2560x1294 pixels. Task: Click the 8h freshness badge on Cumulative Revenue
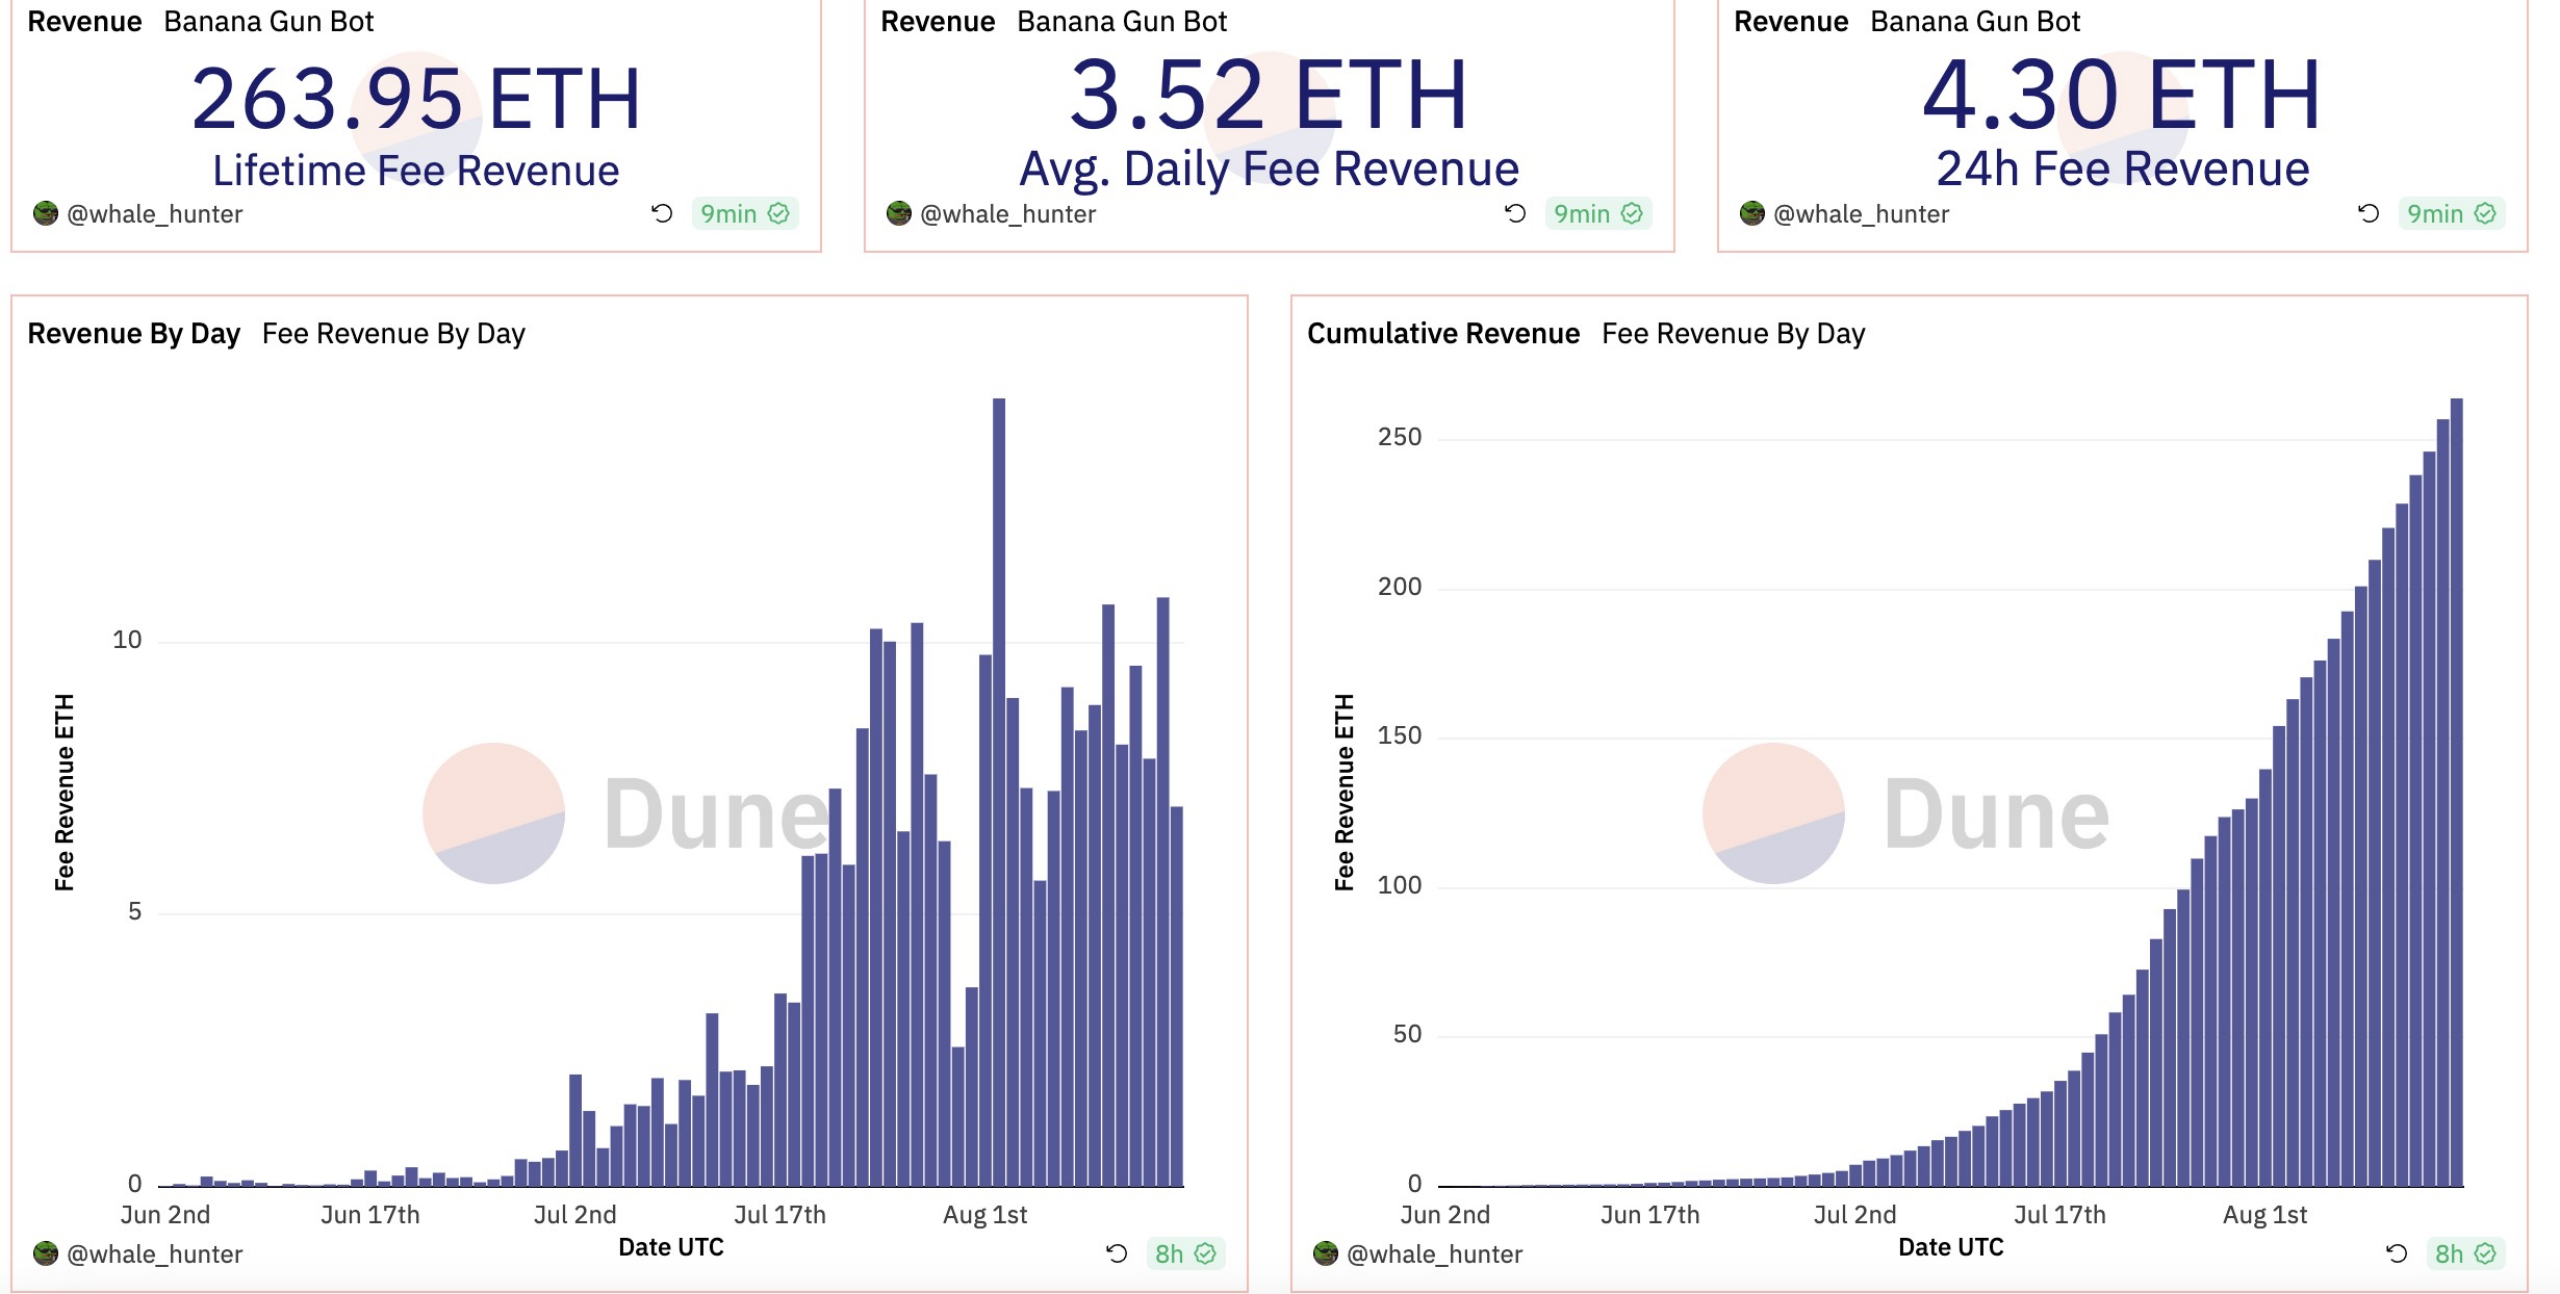tap(2465, 1254)
